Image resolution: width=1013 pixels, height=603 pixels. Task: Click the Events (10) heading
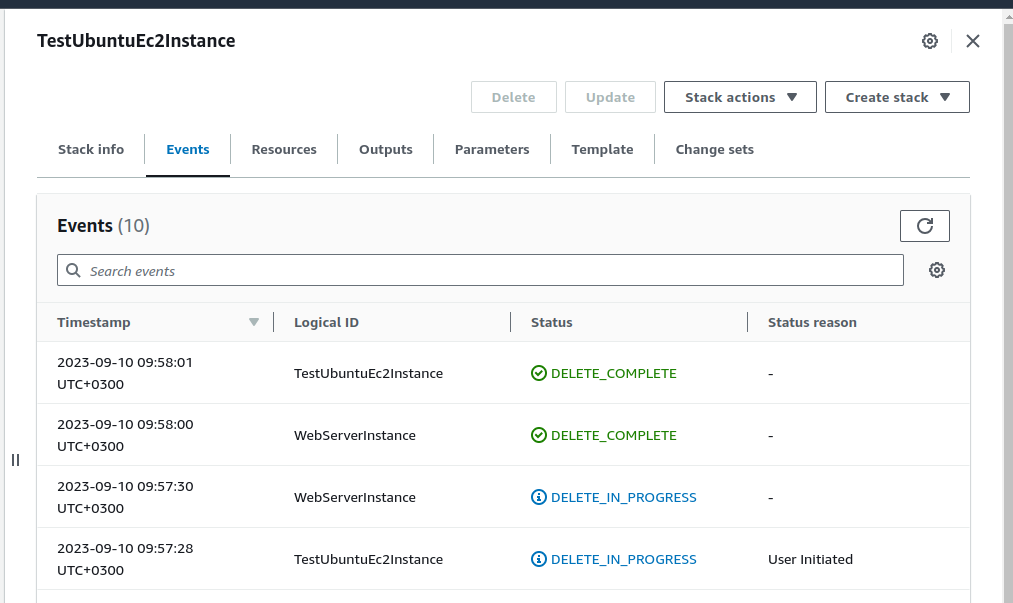[103, 226]
